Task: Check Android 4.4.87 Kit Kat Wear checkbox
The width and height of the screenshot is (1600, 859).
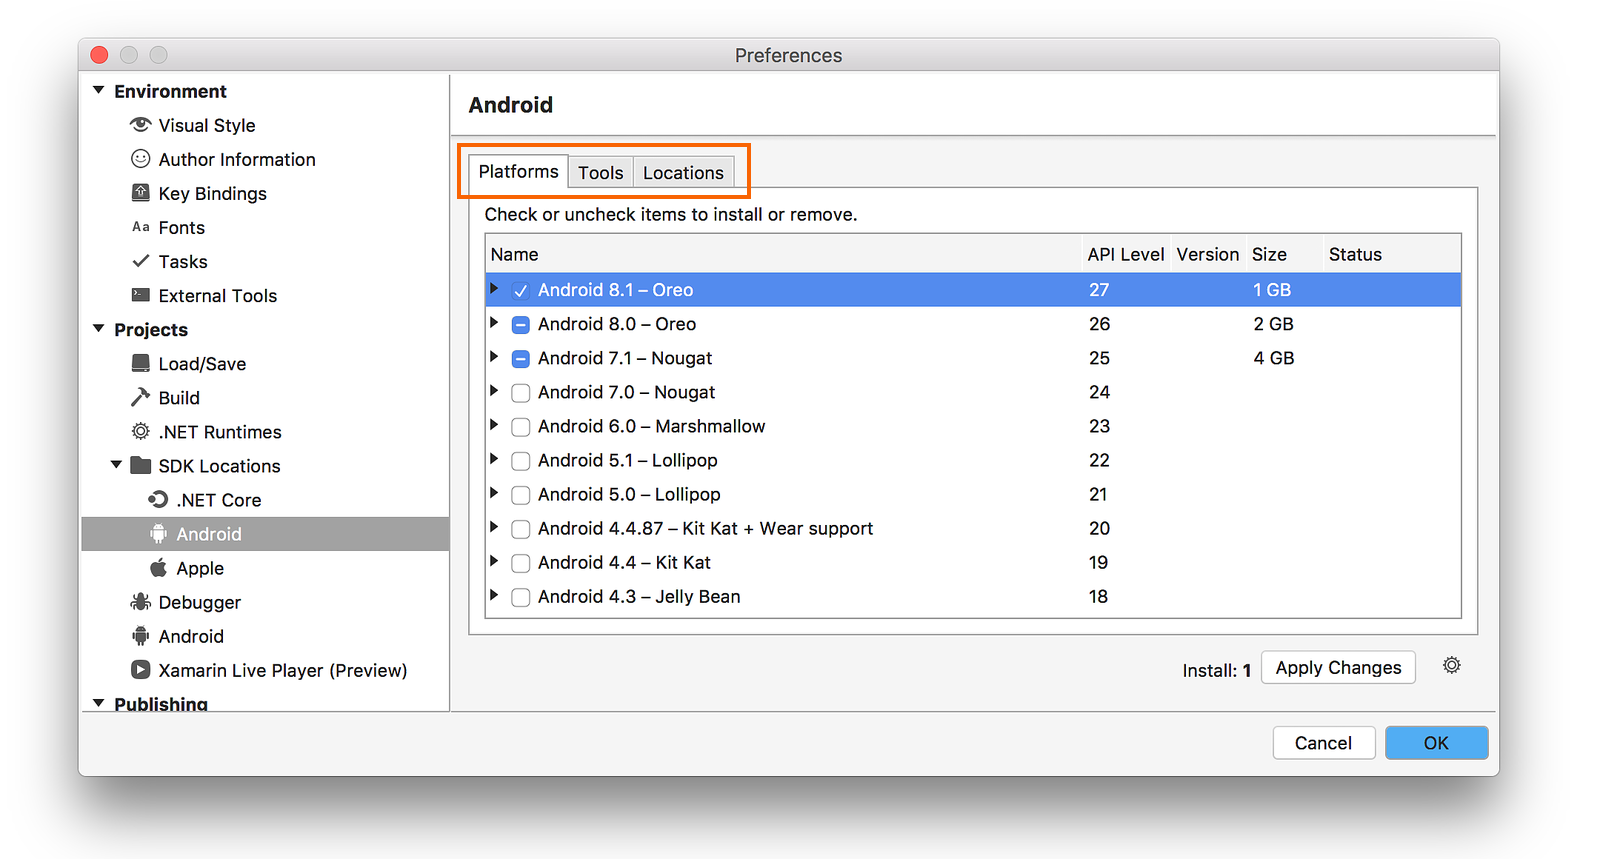Action: tap(521, 528)
